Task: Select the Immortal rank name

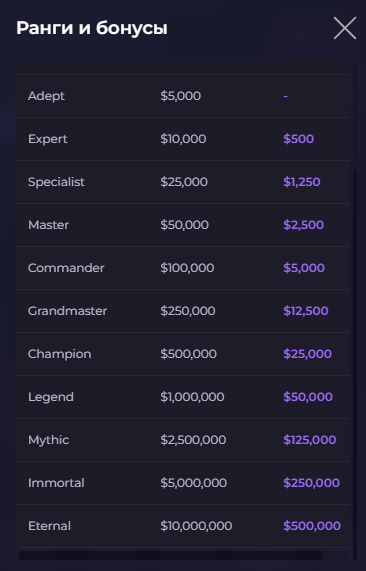Action: [x=56, y=483]
